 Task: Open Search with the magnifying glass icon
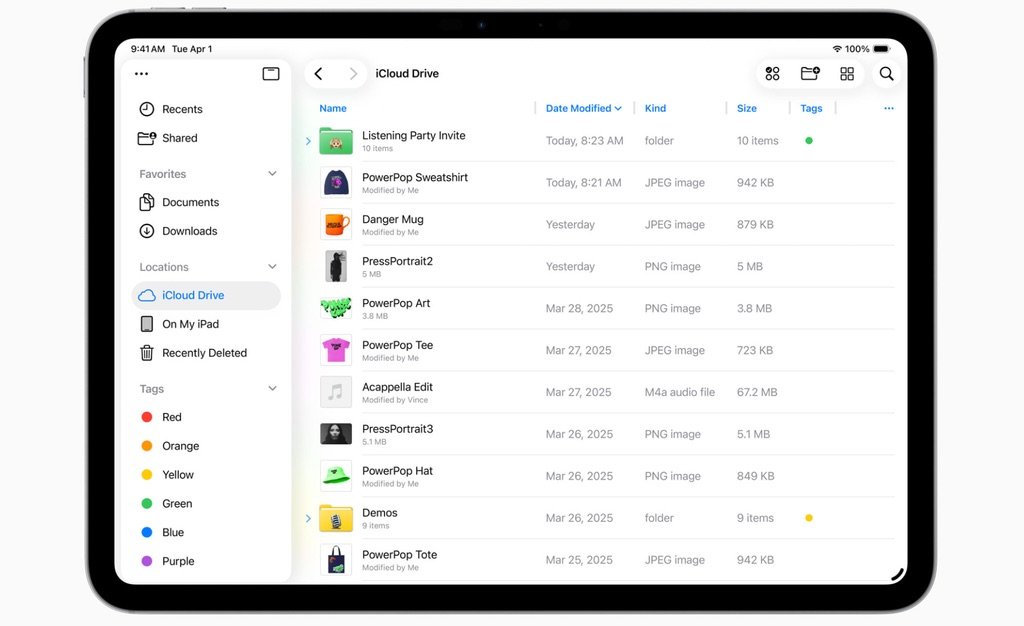coord(885,73)
